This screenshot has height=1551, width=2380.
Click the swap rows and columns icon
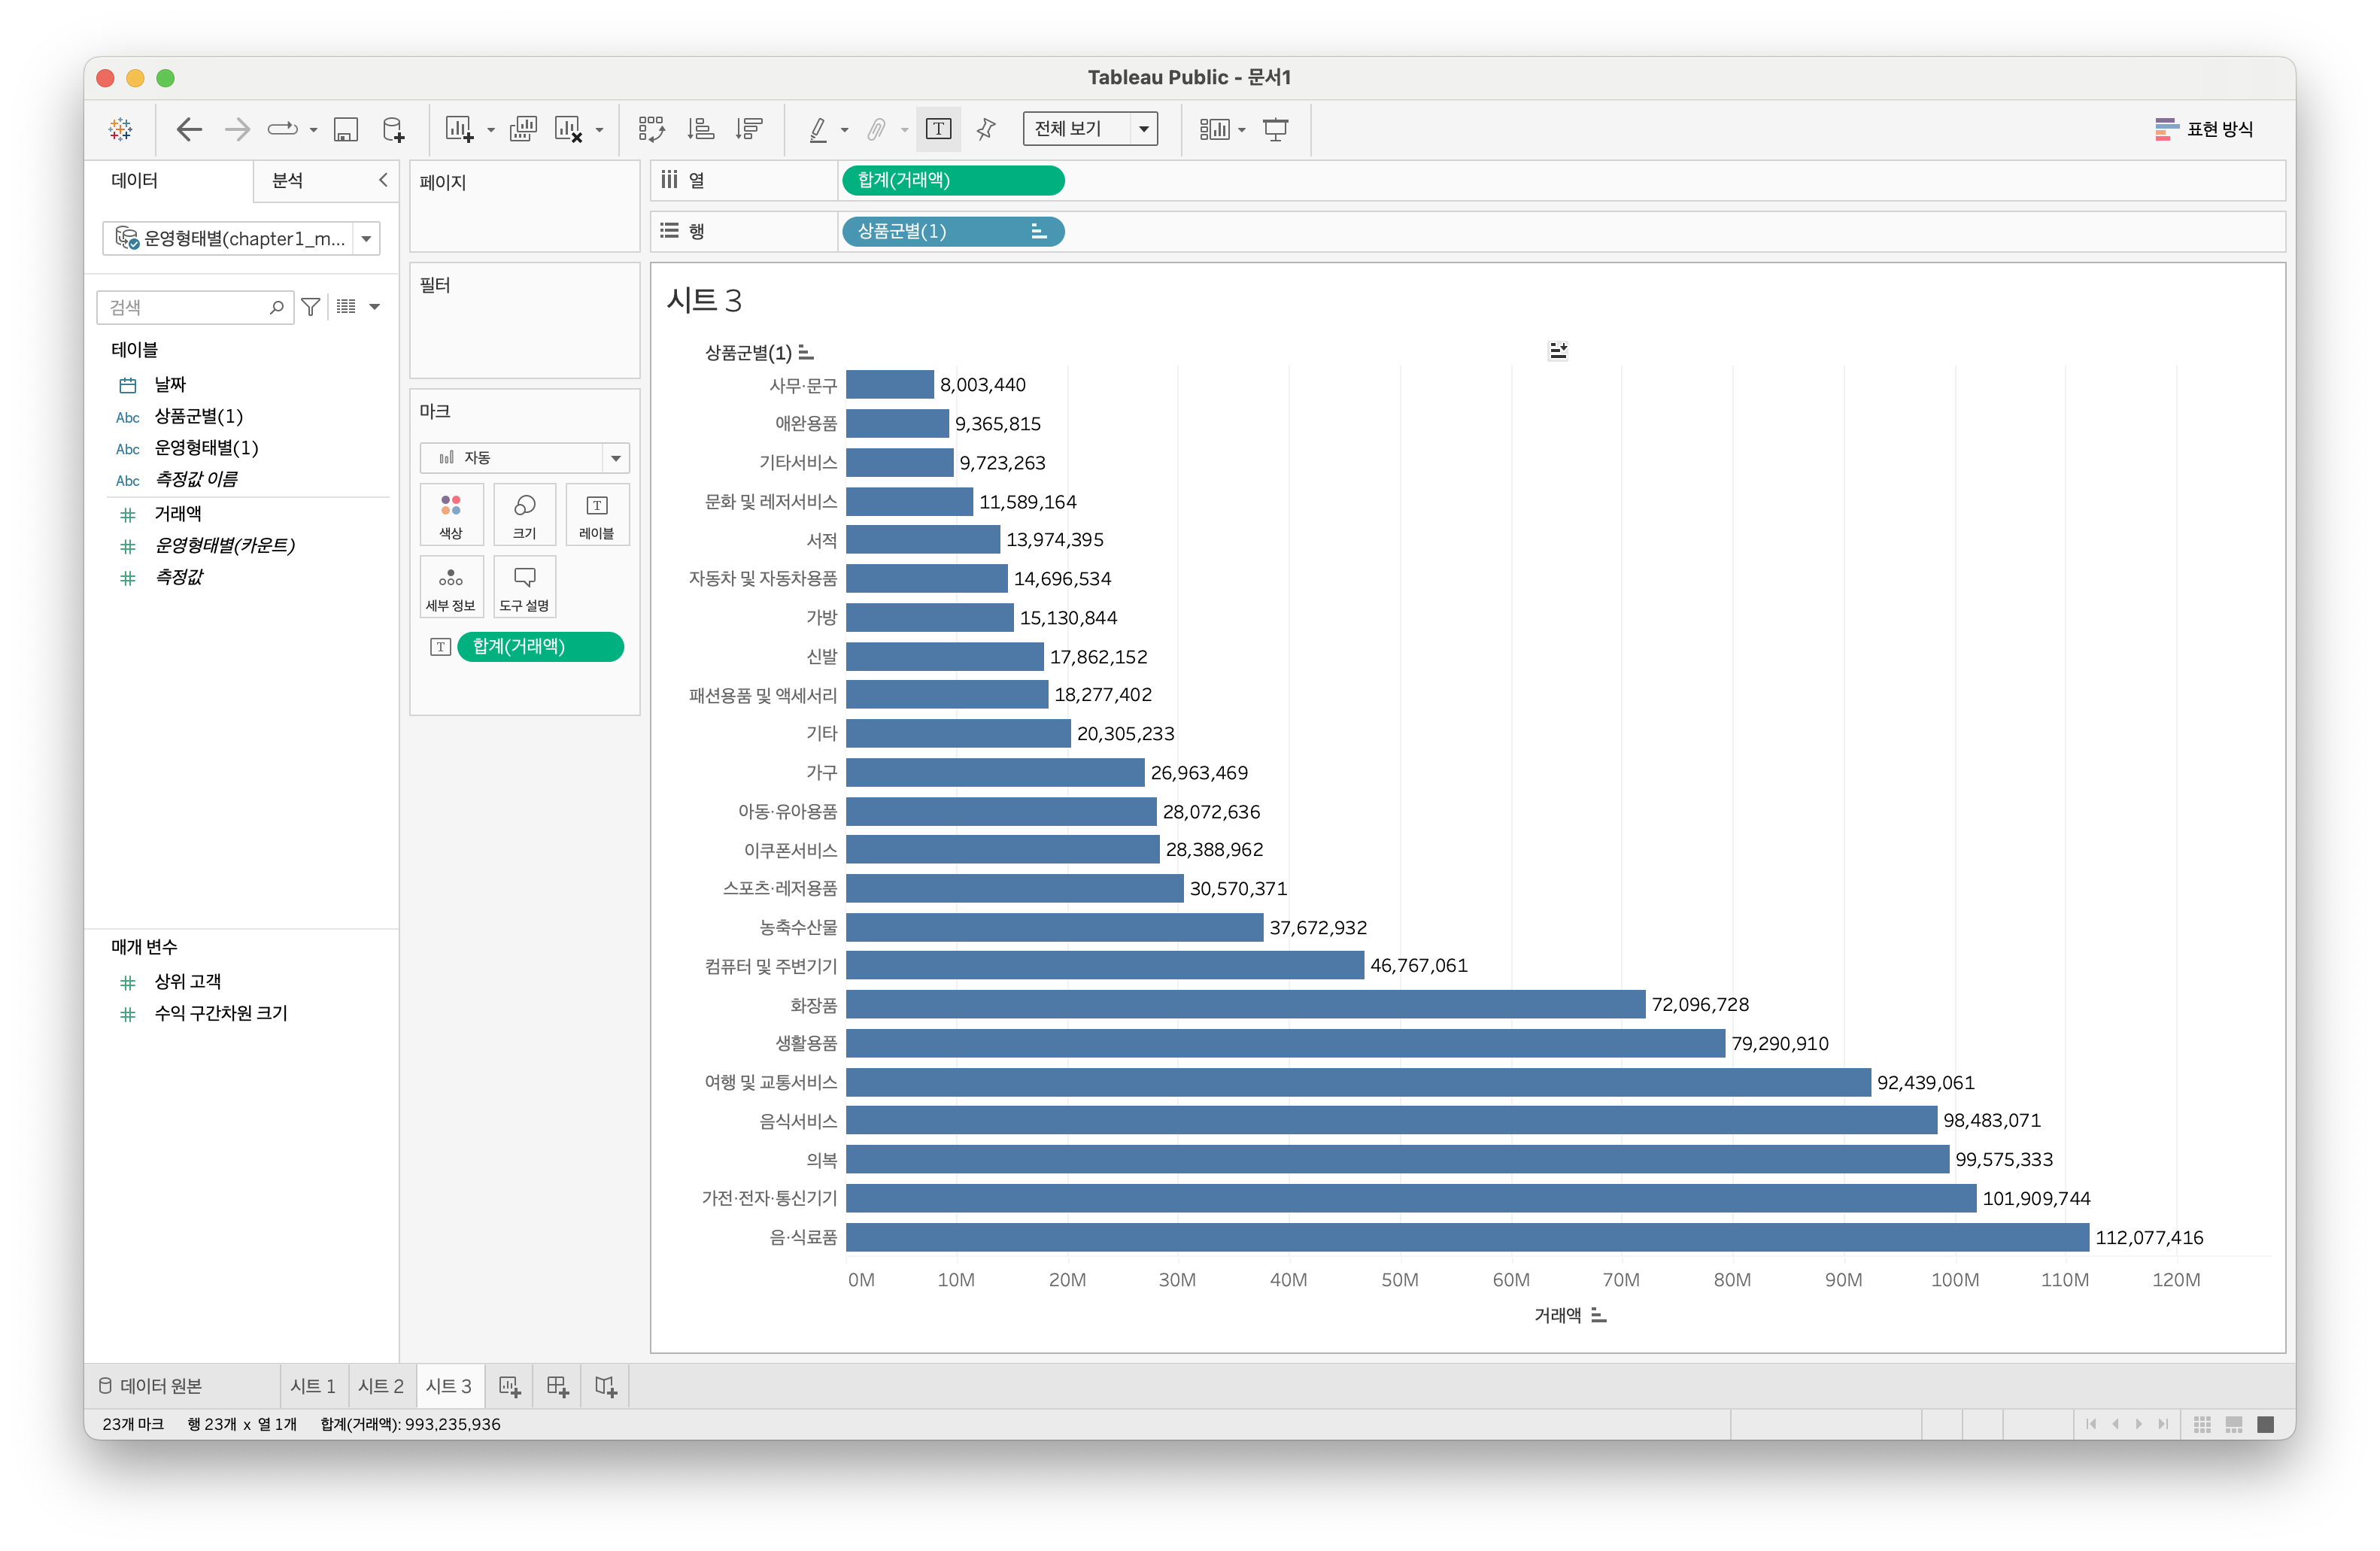651,129
